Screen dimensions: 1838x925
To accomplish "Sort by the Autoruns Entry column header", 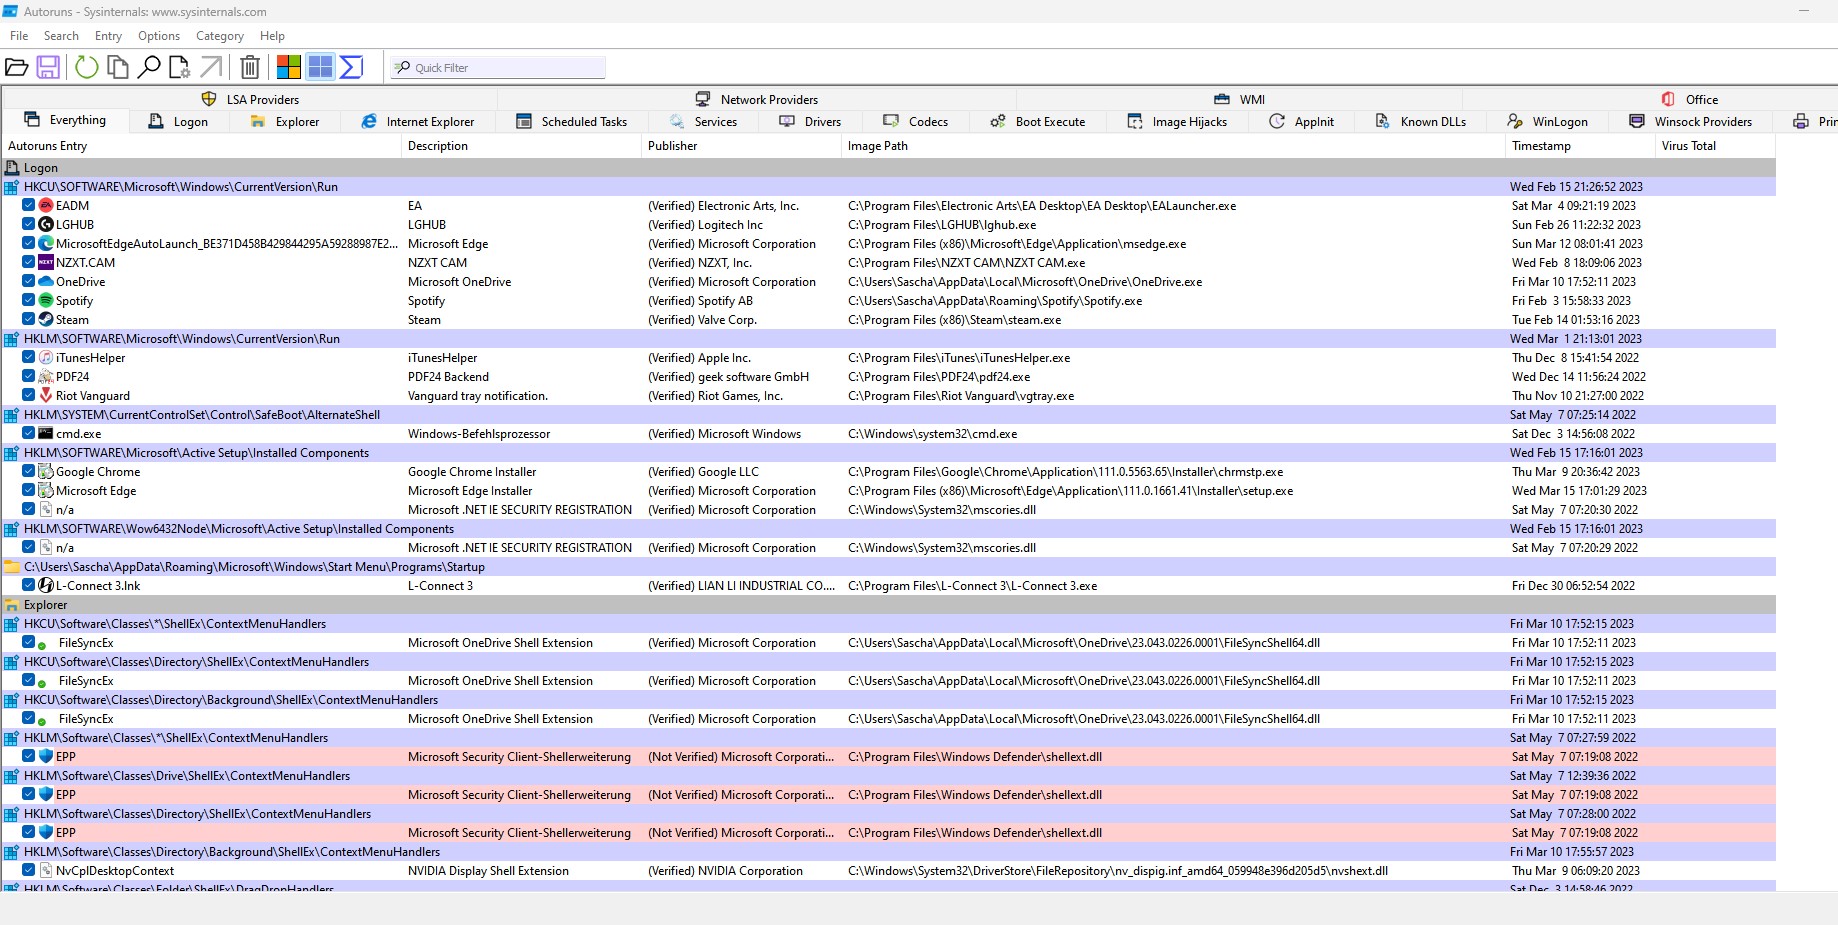I will [x=201, y=146].
